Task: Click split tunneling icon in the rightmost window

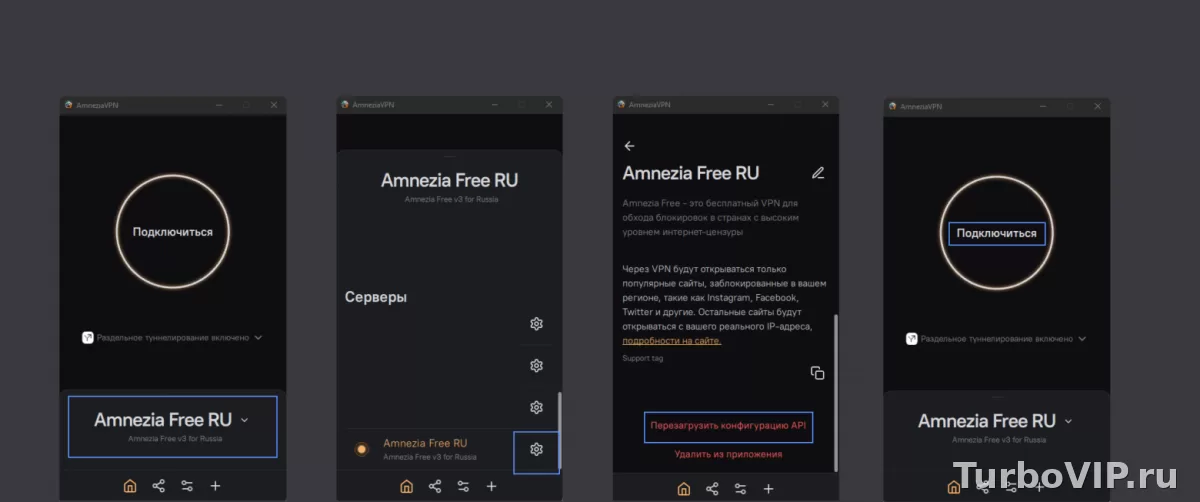Action: point(911,339)
